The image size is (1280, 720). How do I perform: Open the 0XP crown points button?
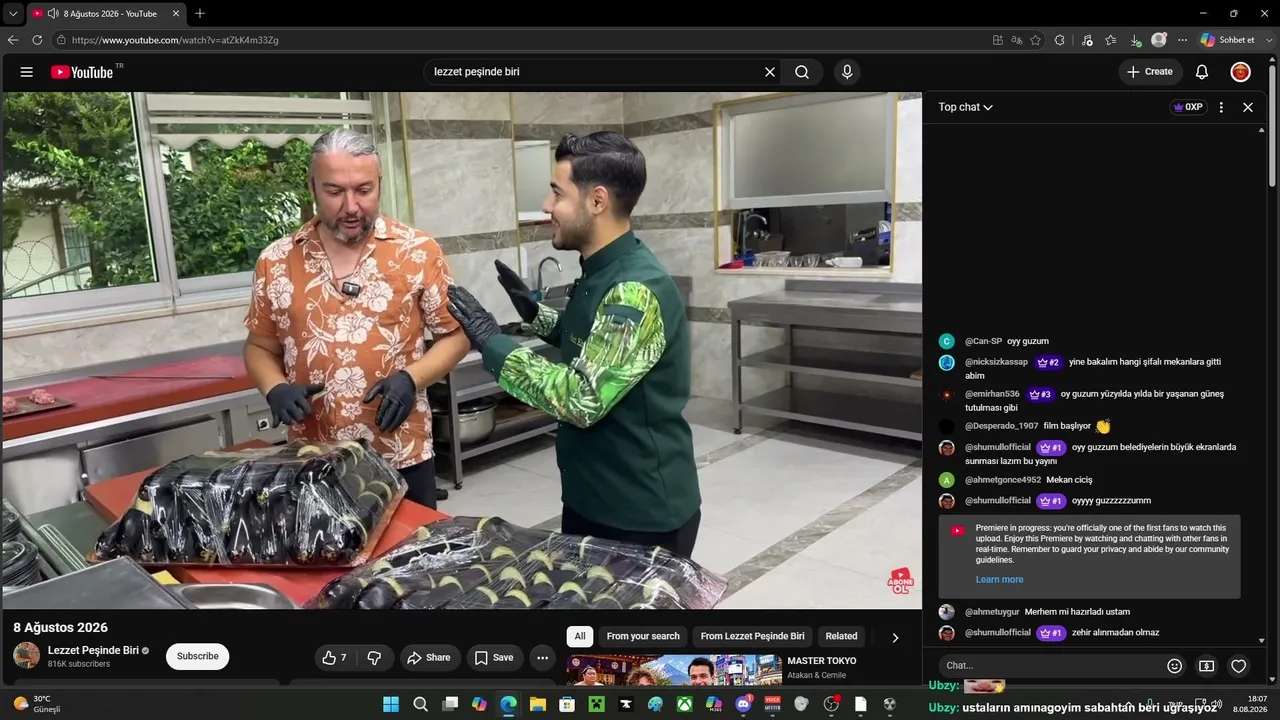(1188, 107)
